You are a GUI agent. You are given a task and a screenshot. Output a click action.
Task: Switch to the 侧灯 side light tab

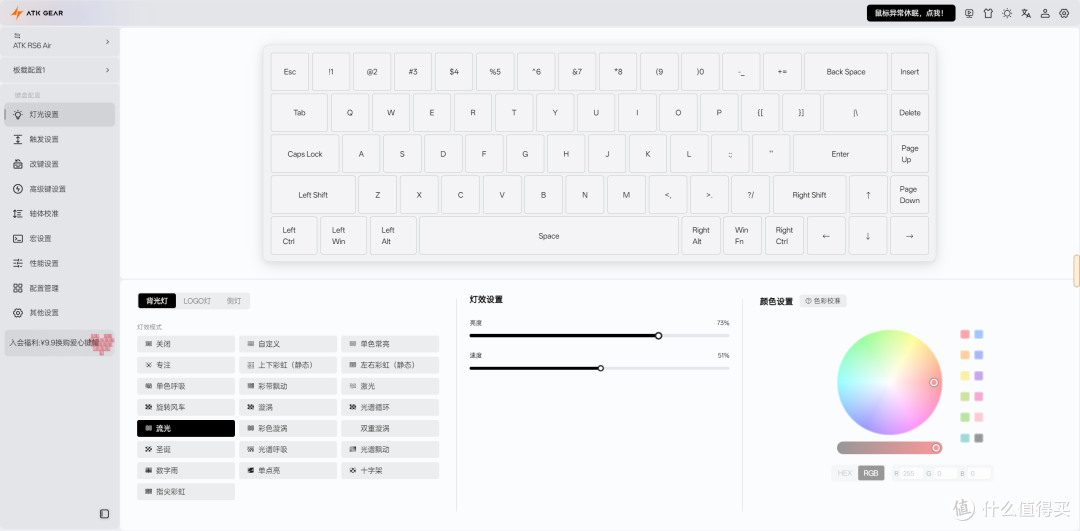click(x=234, y=301)
